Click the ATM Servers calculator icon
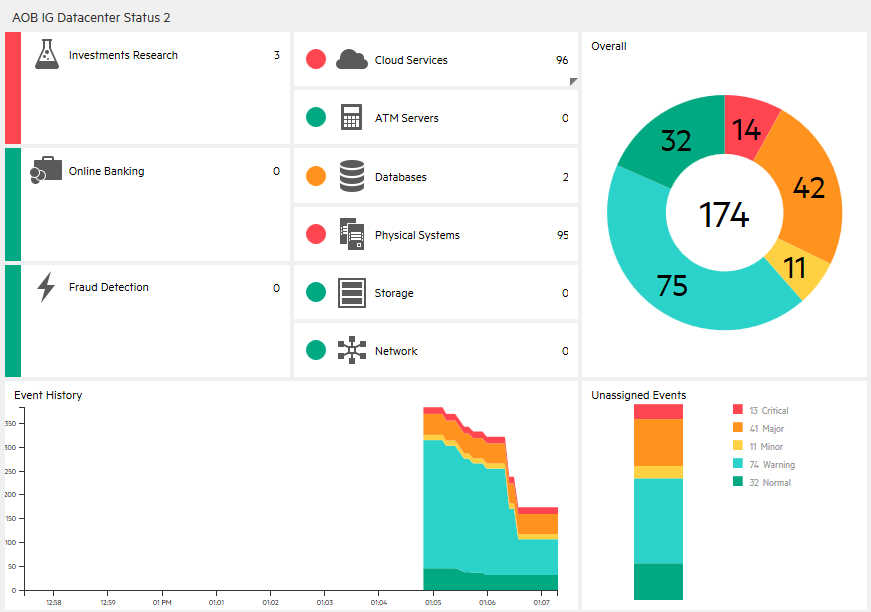871x612 pixels. (x=351, y=117)
